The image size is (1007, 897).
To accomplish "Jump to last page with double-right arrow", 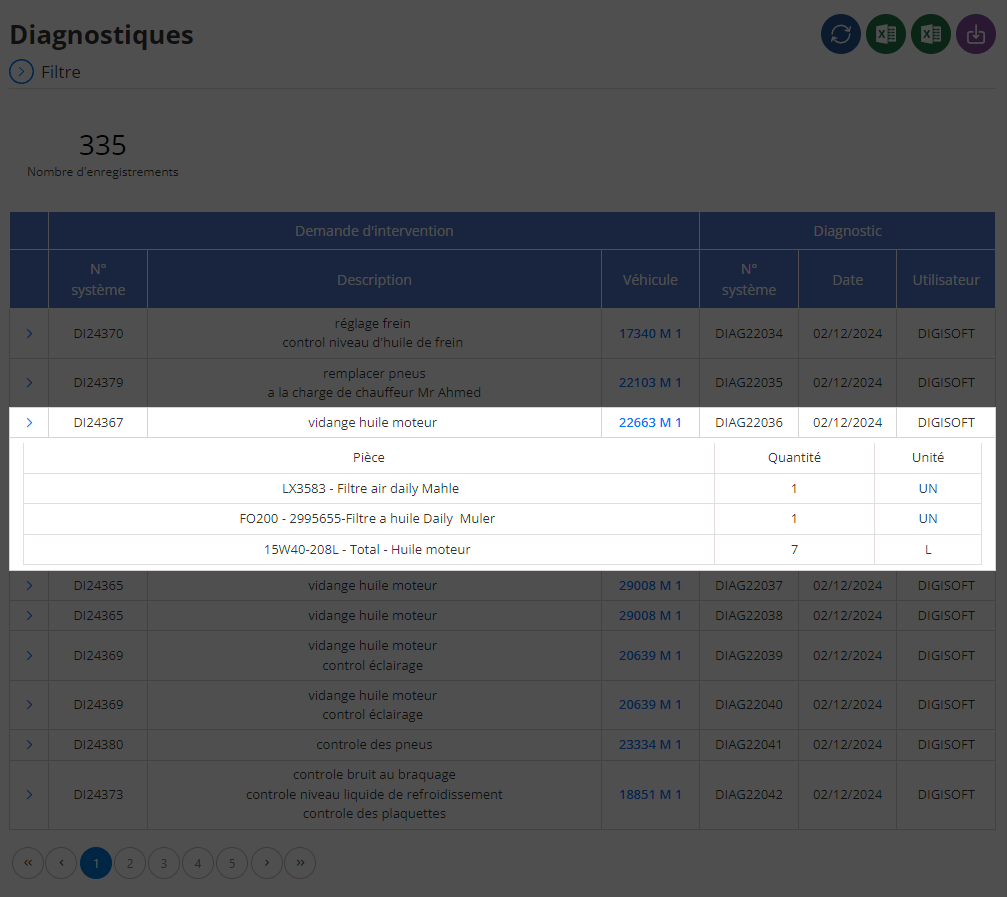I will tap(300, 863).
